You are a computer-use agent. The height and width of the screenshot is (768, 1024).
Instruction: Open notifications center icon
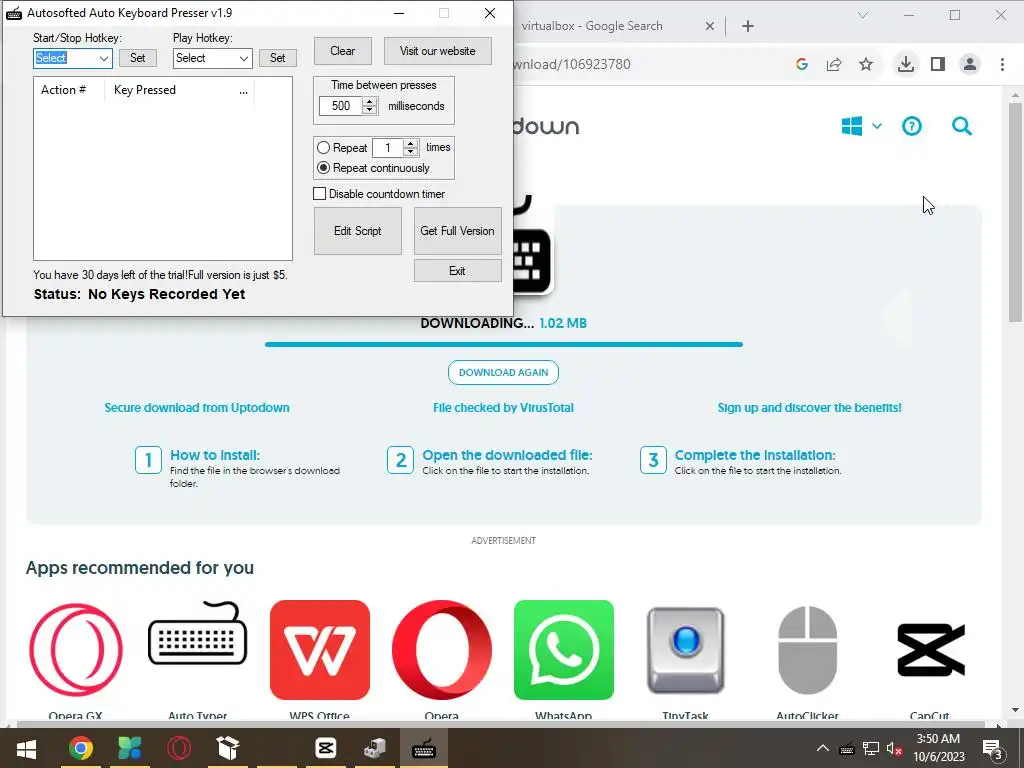click(993, 749)
